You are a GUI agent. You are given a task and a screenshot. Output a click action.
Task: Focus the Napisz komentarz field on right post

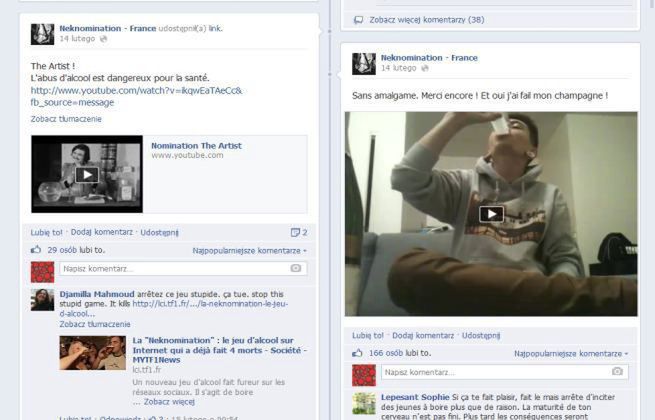505,372
